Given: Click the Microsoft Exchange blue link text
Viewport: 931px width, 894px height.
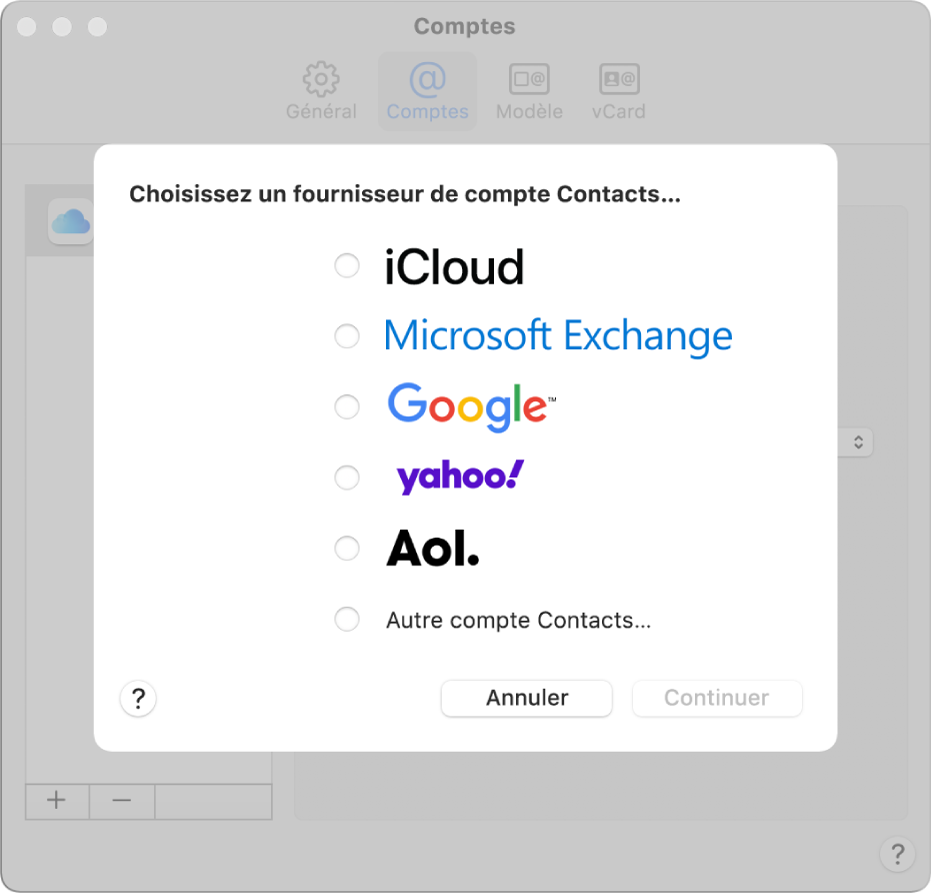Looking at the screenshot, I should [558, 336].
